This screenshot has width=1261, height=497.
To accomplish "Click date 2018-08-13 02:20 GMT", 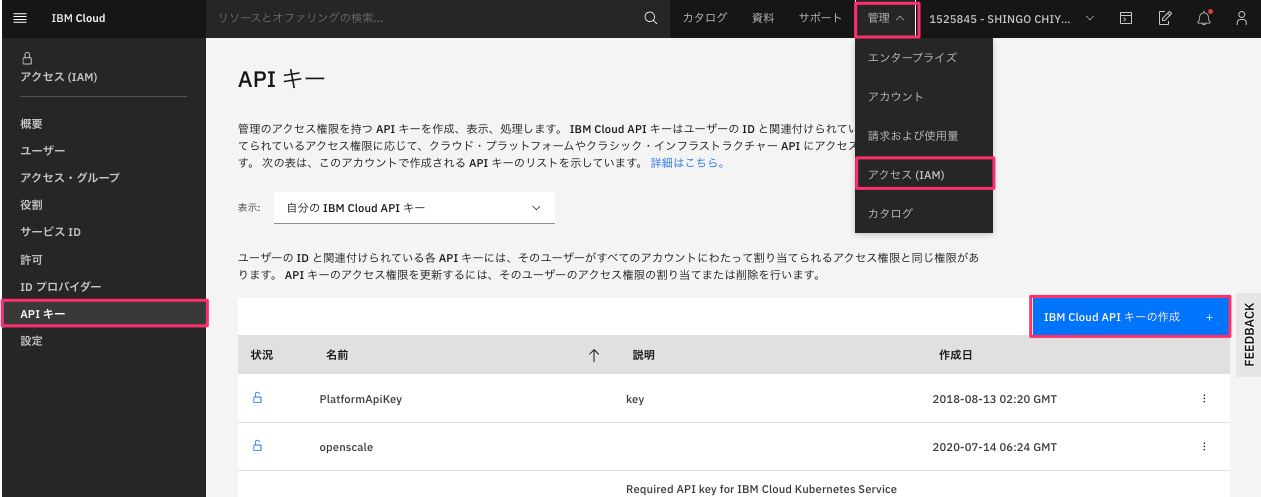I will point(994,399).
